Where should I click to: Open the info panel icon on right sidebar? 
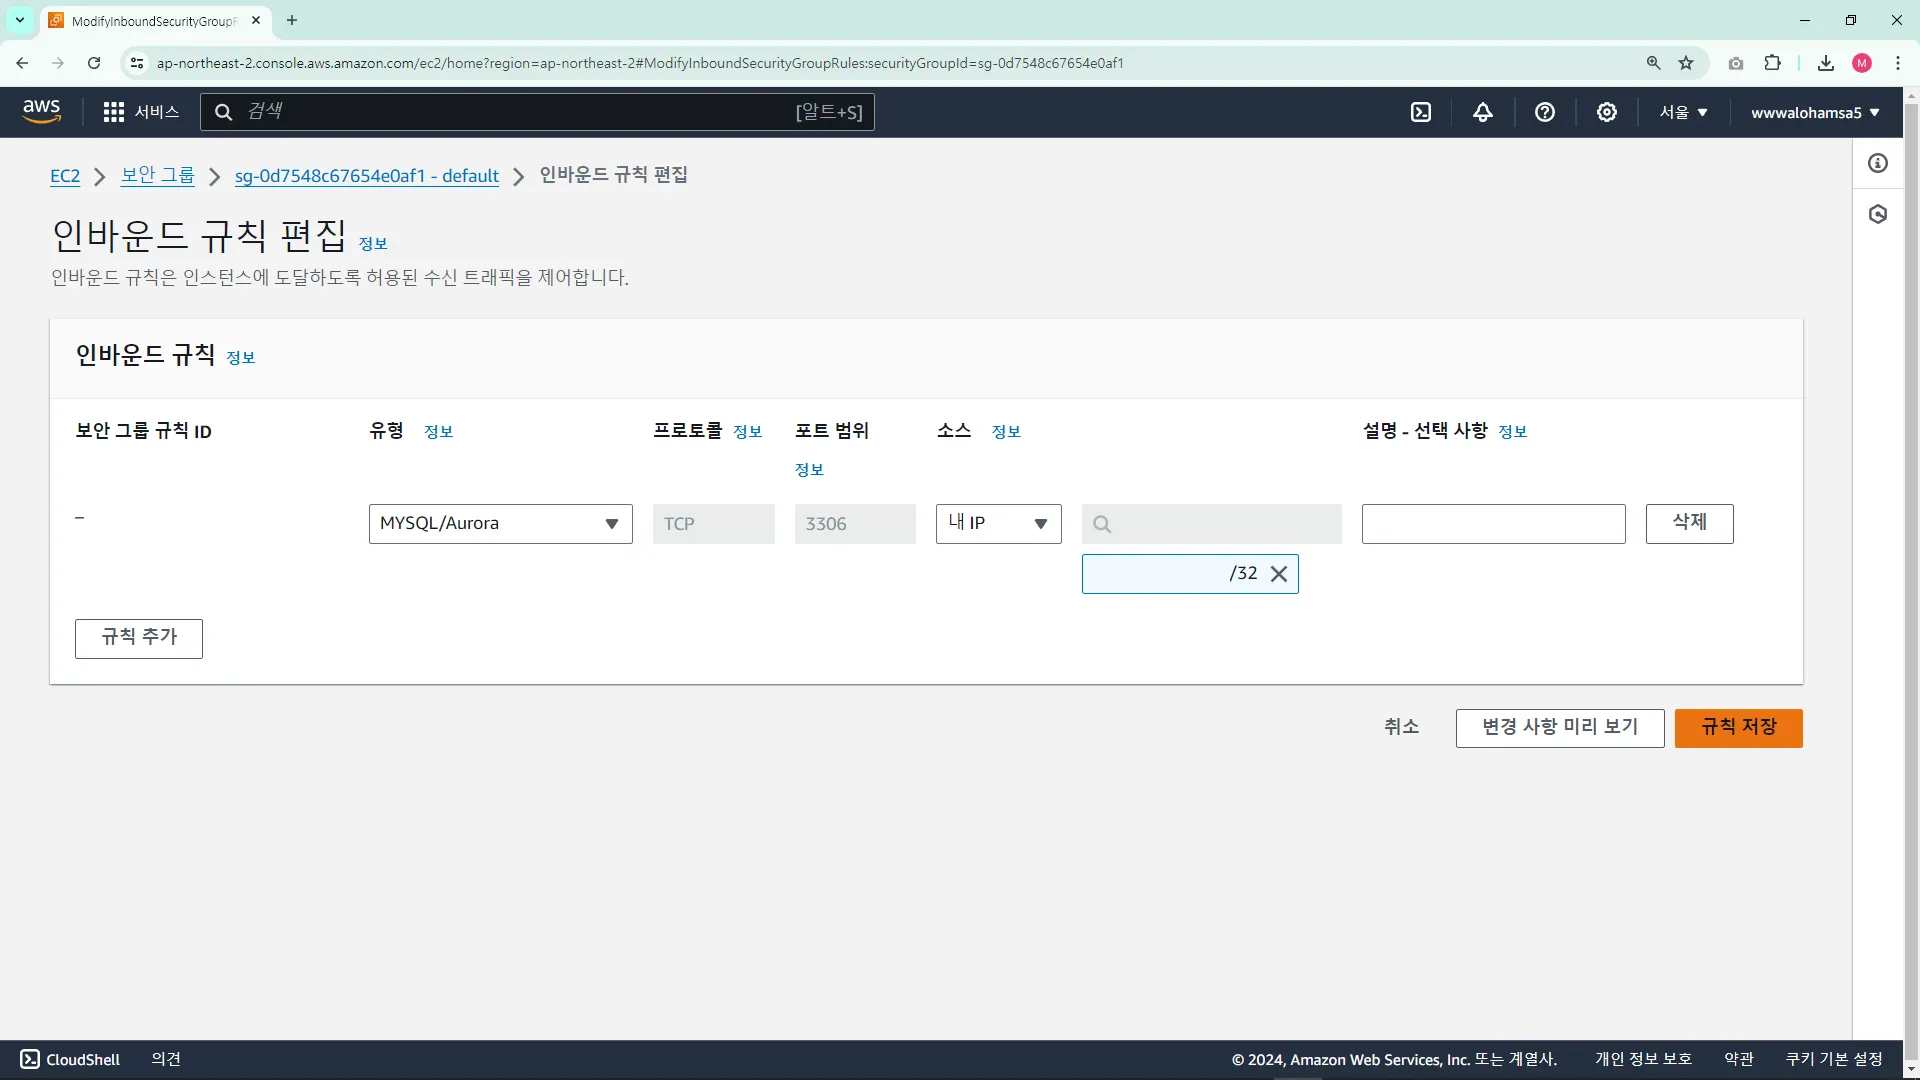(x=1878, y=163)
